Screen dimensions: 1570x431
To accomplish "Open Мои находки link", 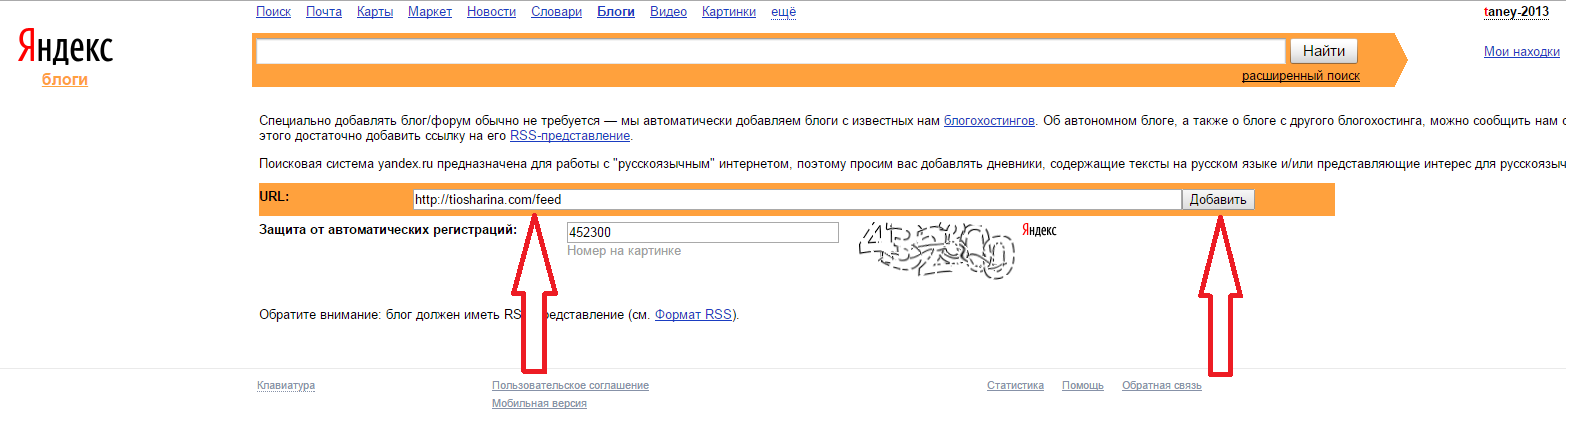I will click(x=1521, y=52).
